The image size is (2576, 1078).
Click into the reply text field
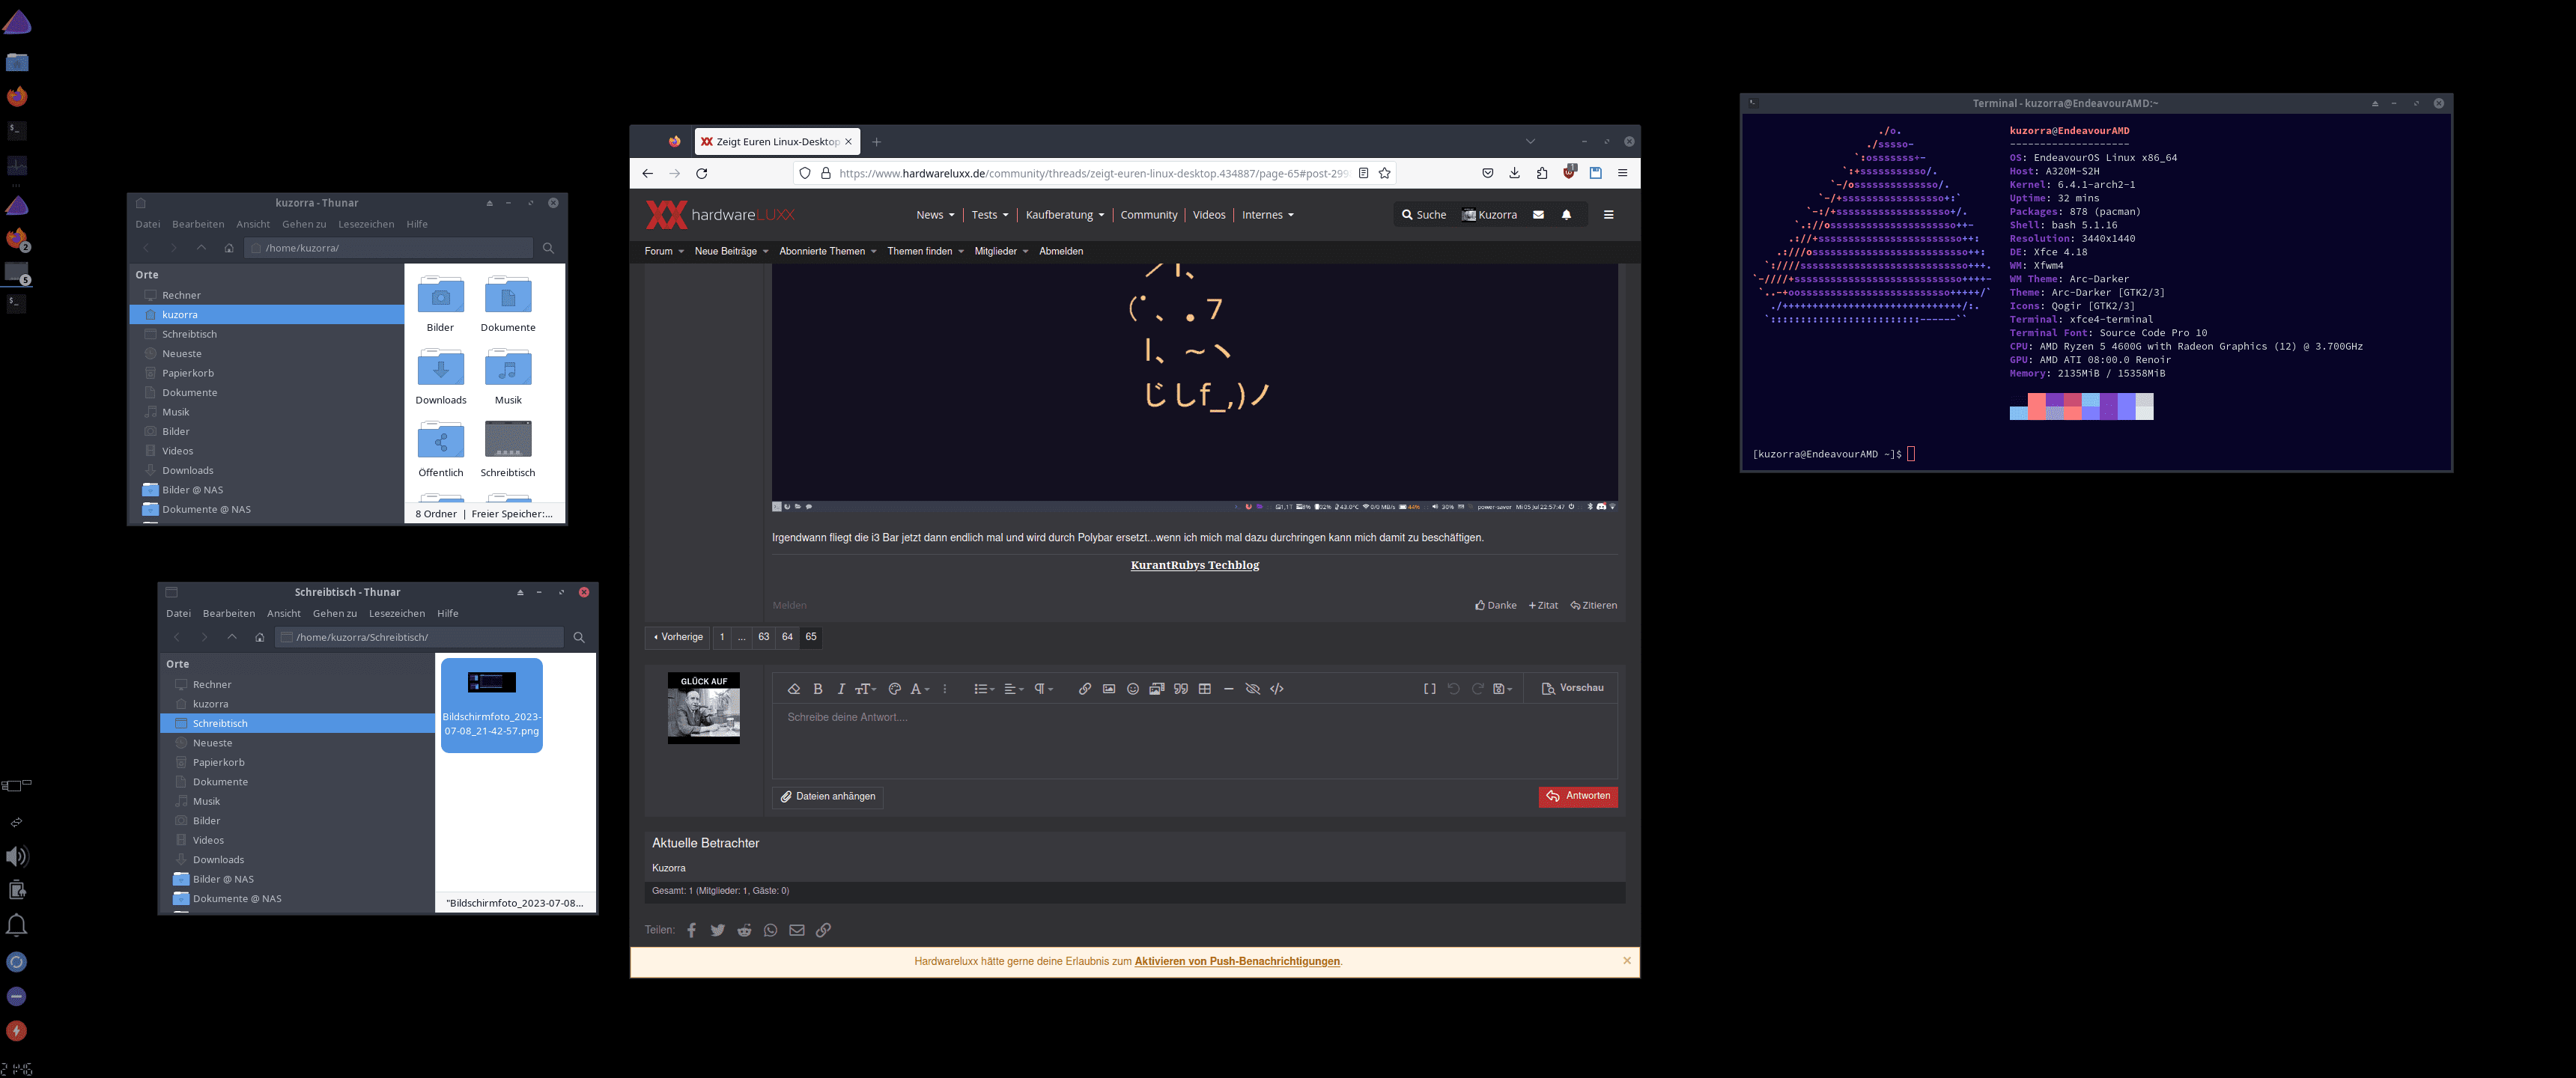pyautogui.click(x=1194, y=741)
